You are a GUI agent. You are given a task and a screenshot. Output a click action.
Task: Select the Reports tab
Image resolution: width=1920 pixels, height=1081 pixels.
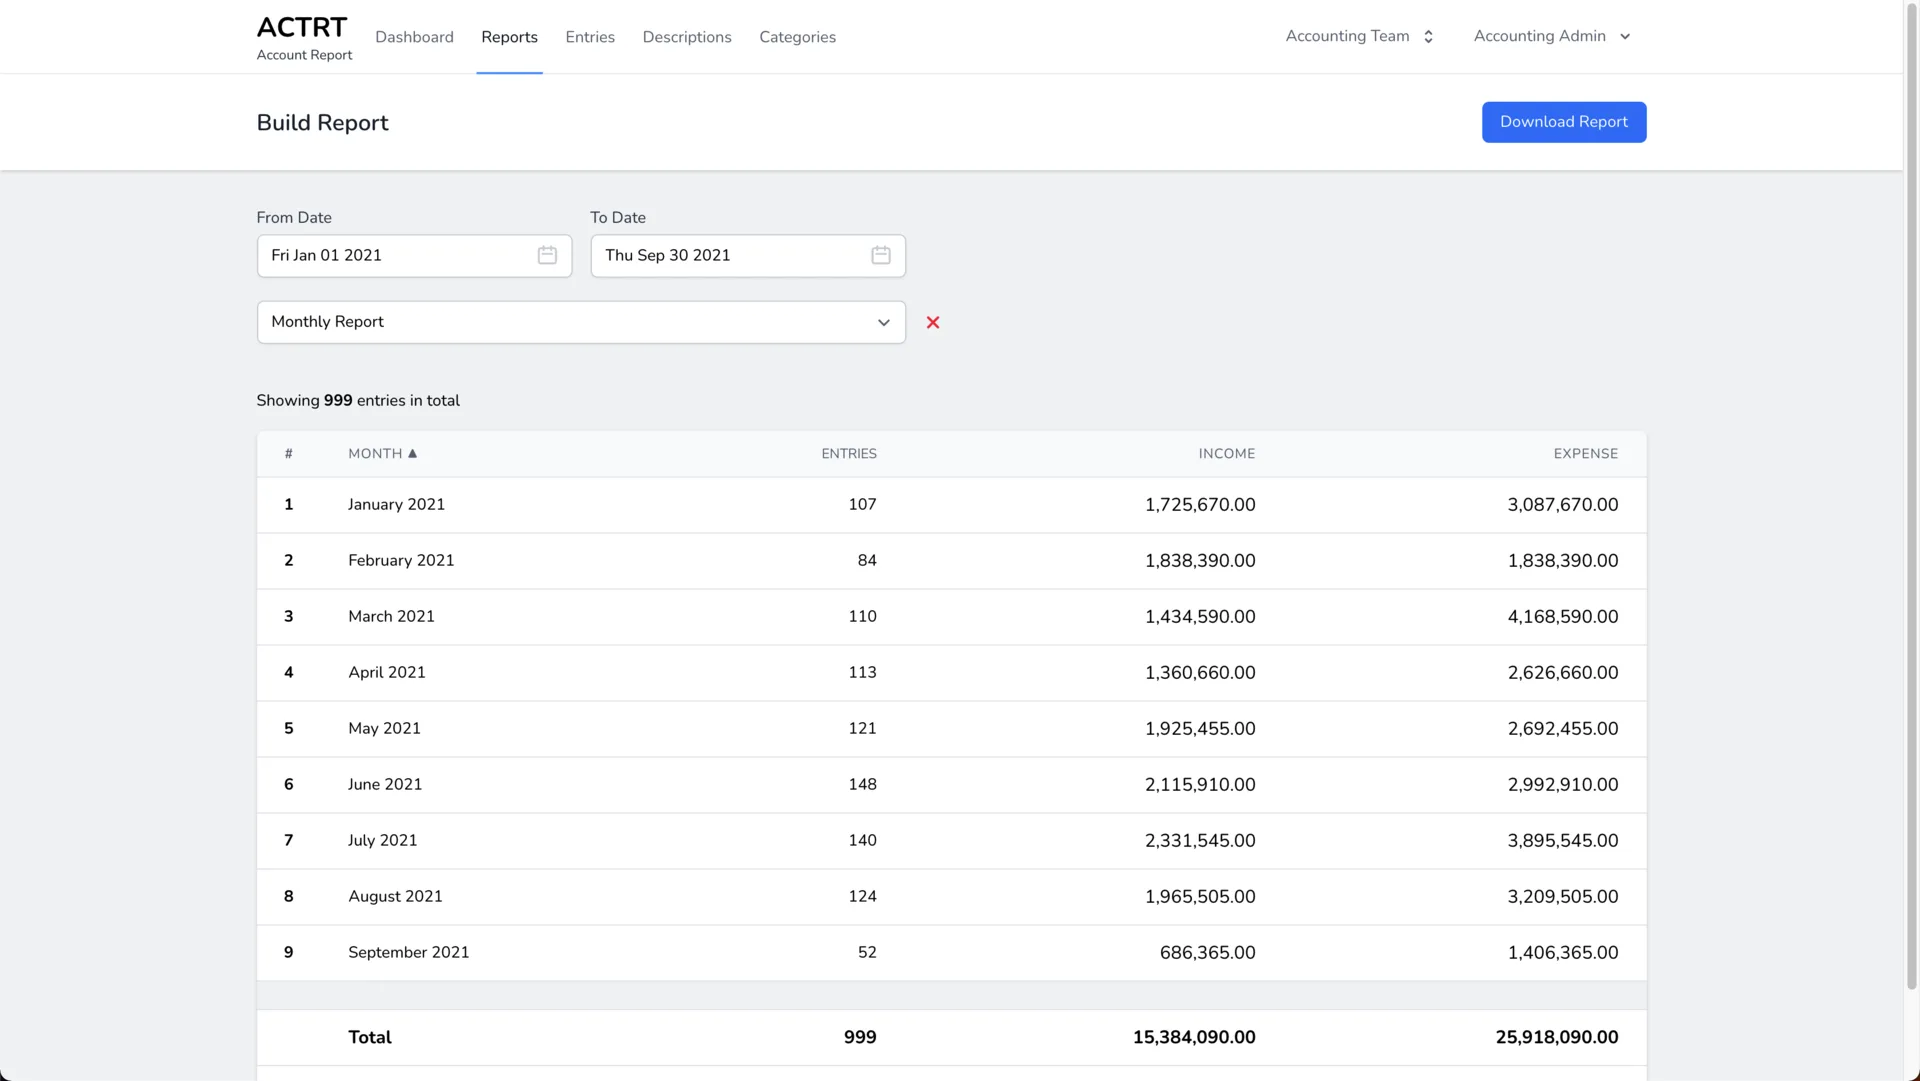click(x=509, y=37)
